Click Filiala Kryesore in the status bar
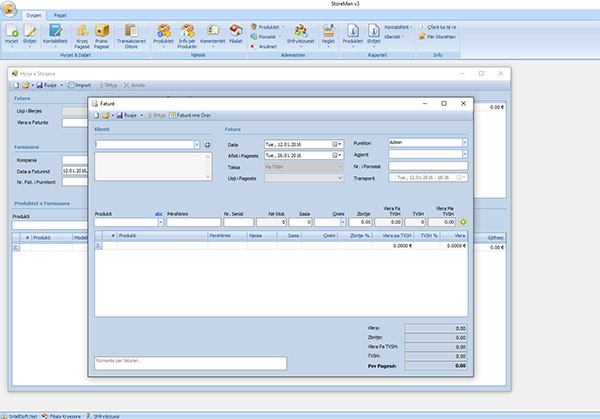Screen dimensions: 600x419 click(x=62, y=416)
